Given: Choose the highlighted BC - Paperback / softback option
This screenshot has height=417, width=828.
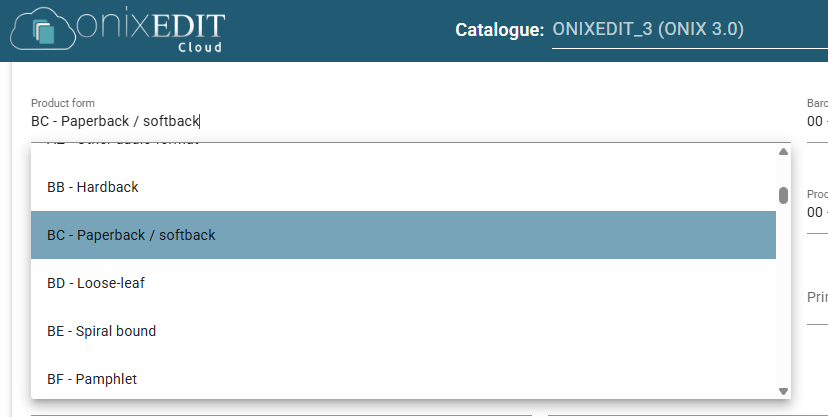Looking at the screenshot, I should 403,235.
